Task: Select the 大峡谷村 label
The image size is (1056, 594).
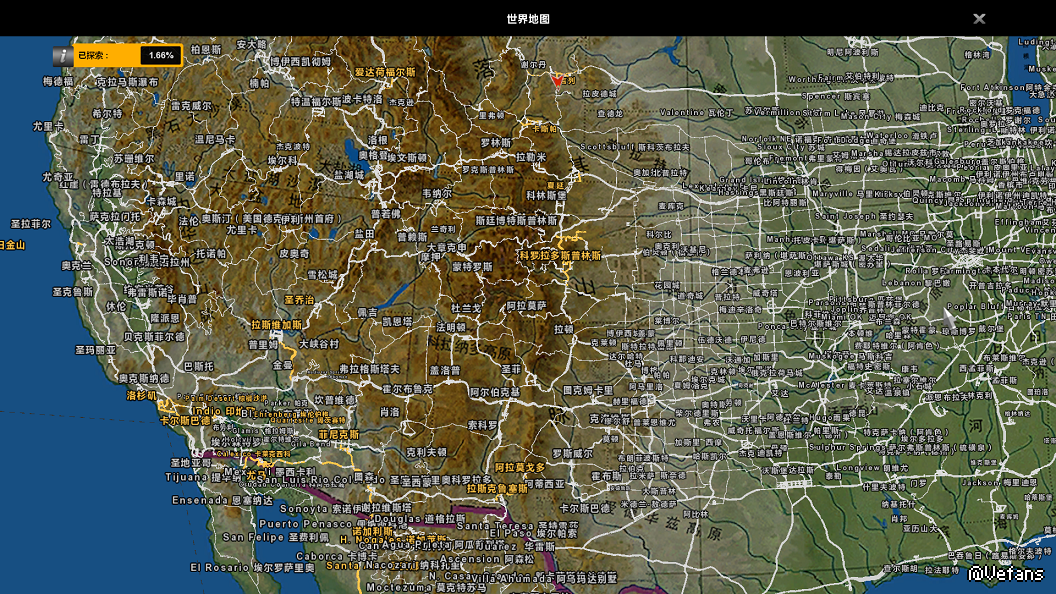Action: [x=319, y=344]
